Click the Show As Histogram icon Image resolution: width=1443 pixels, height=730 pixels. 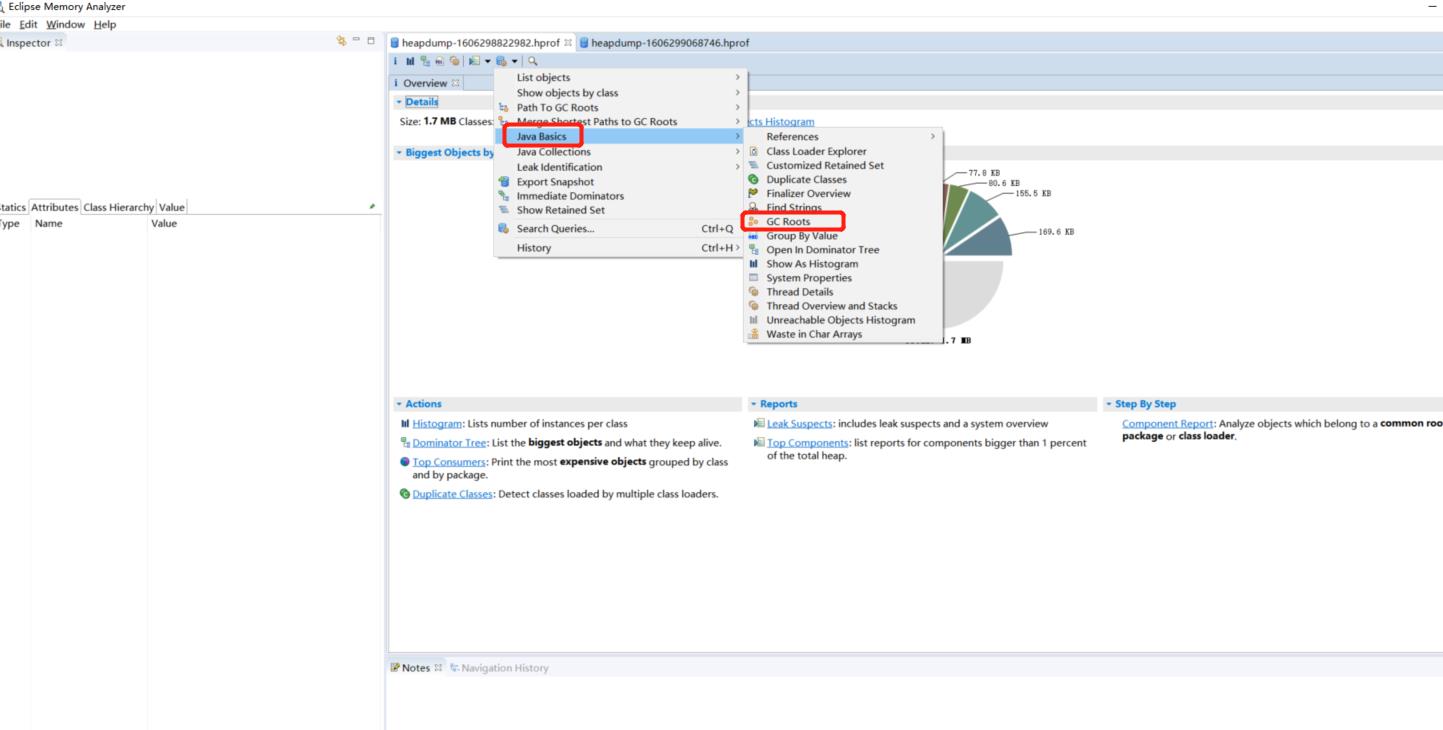tap(754, 264)
